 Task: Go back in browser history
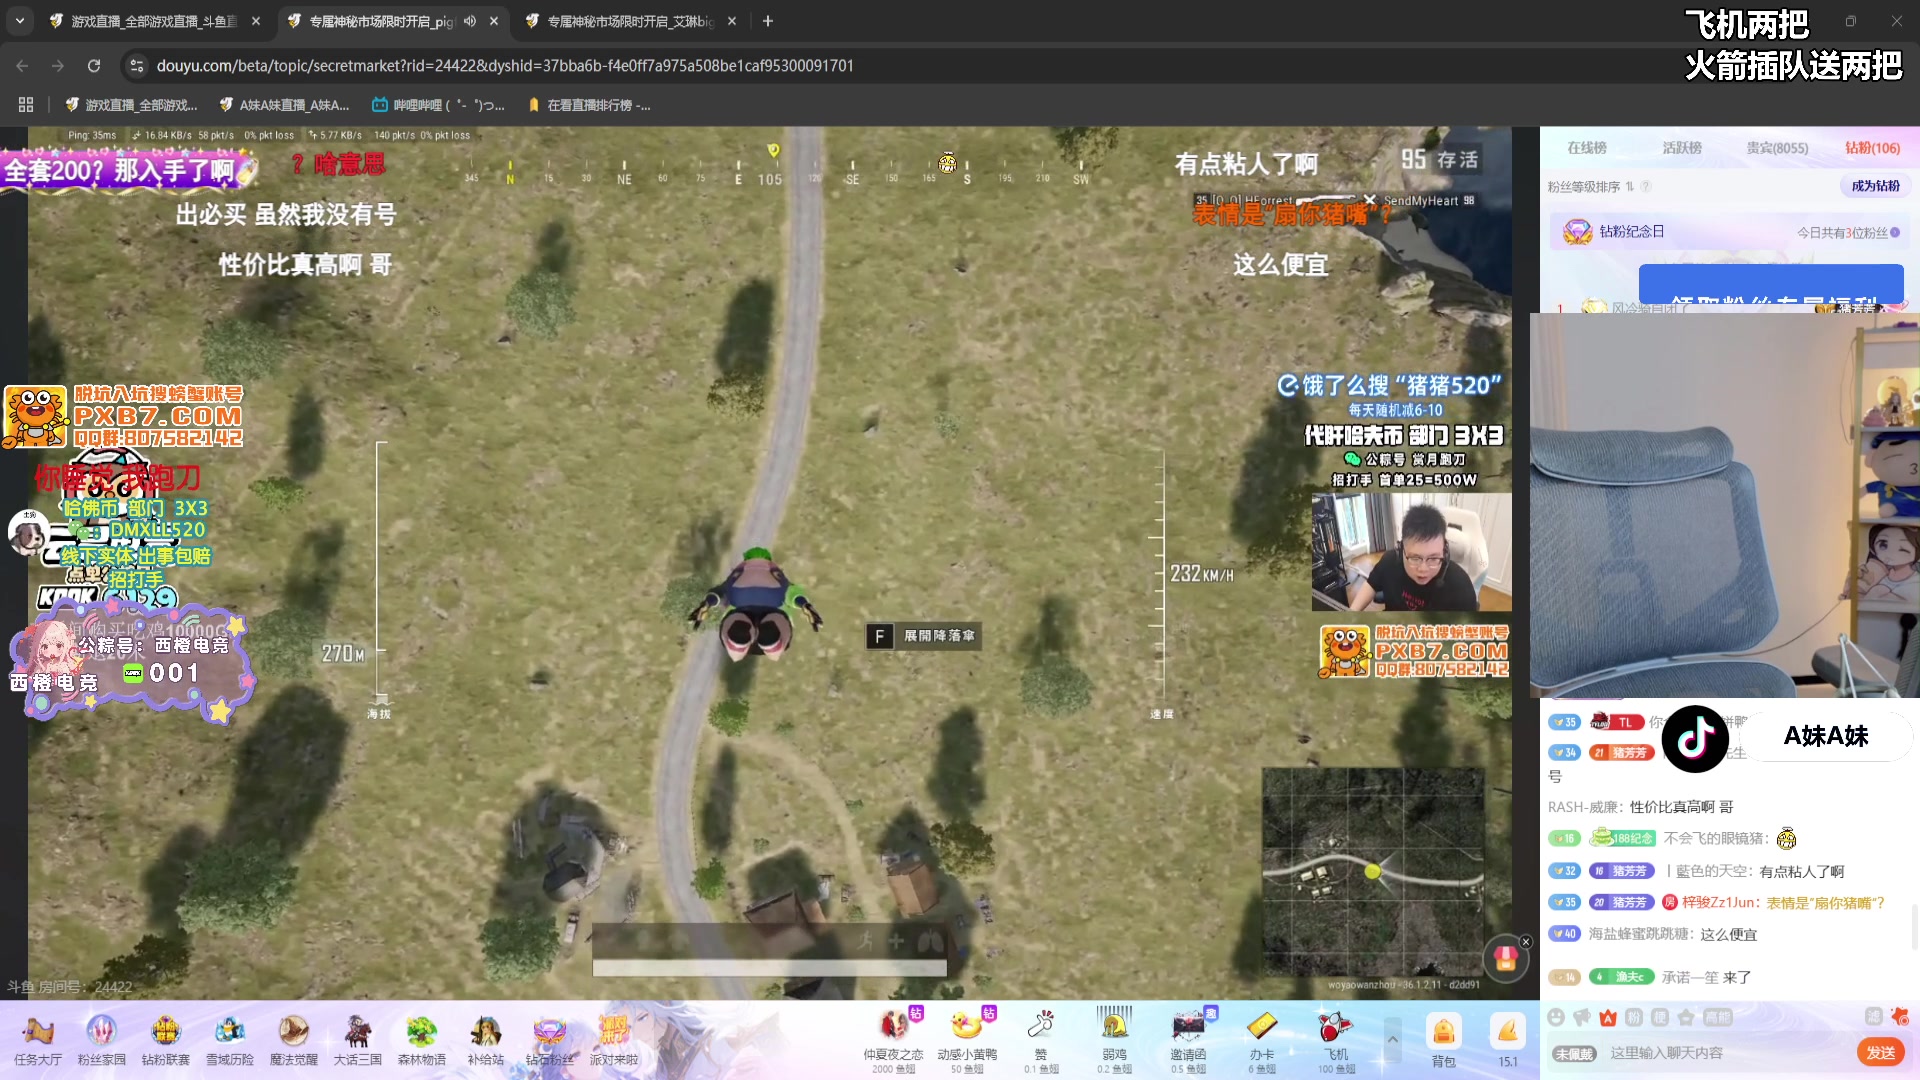coord(22,66)
